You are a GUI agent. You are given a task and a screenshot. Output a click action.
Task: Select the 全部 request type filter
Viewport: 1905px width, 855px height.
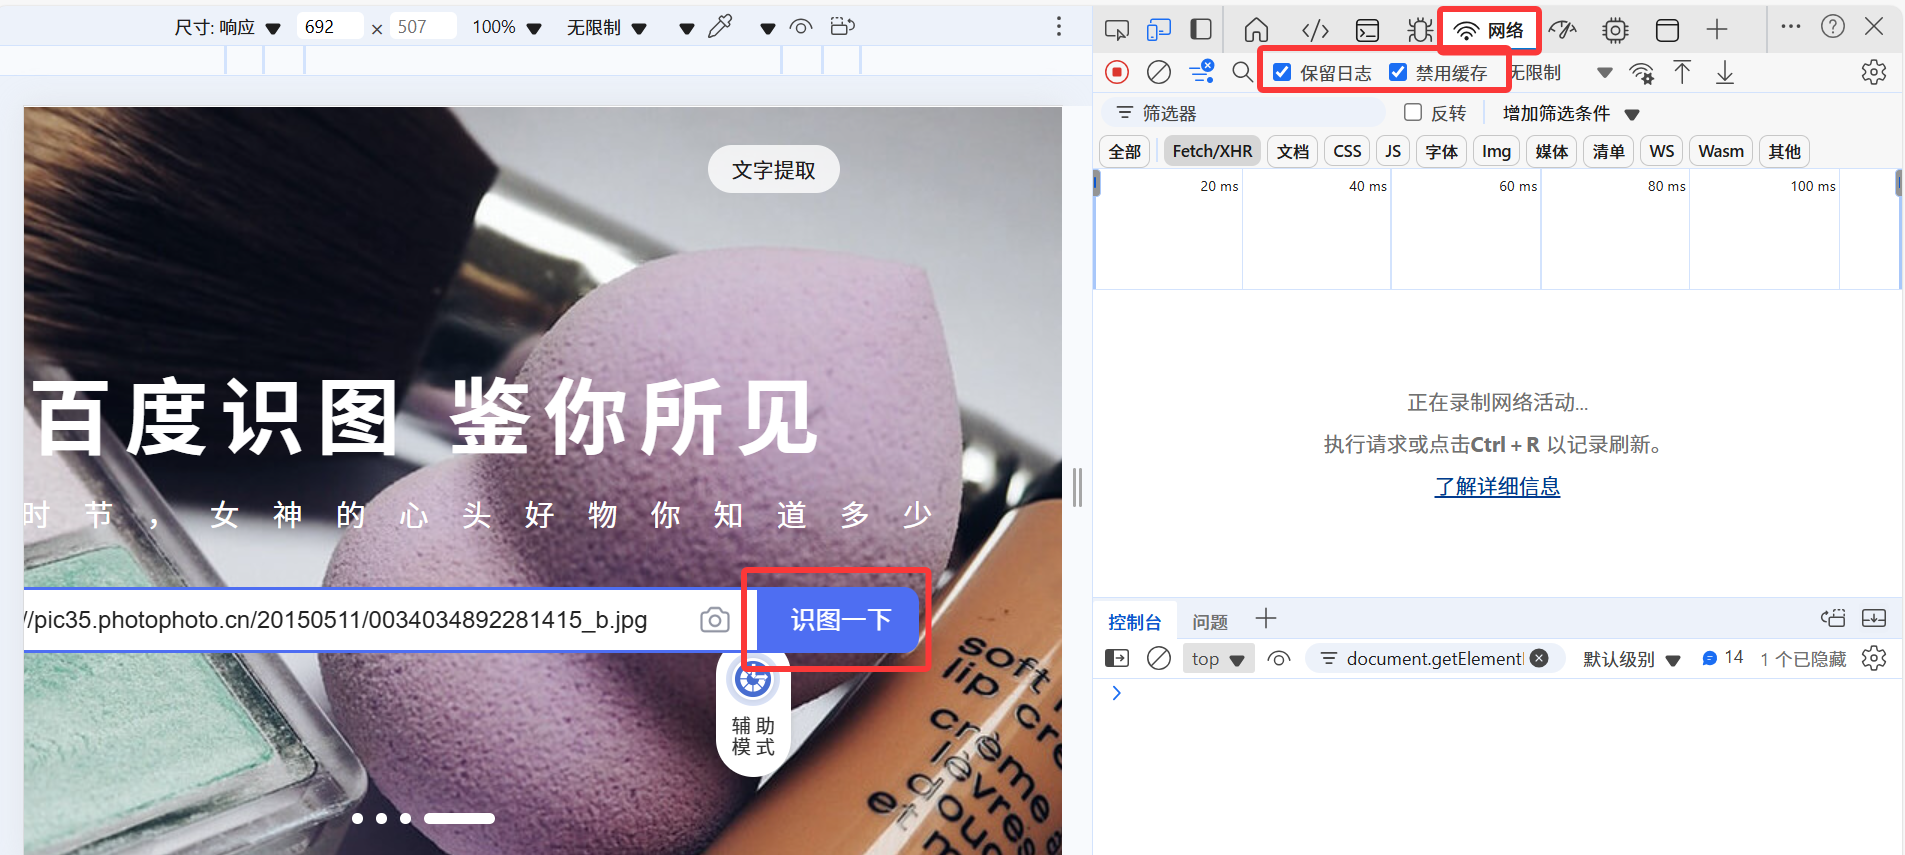[1125, 151]
